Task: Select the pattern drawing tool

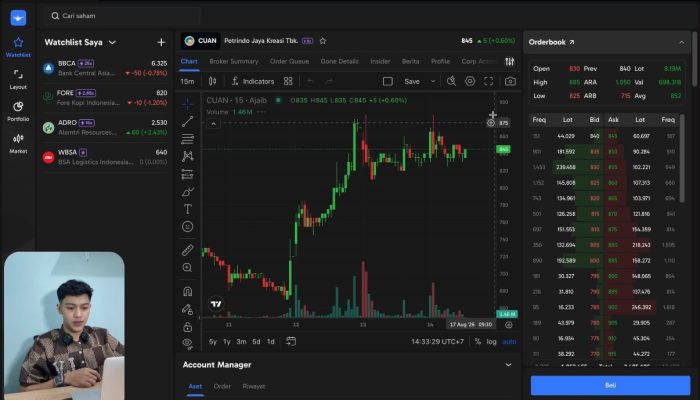Action: [188, 156]
